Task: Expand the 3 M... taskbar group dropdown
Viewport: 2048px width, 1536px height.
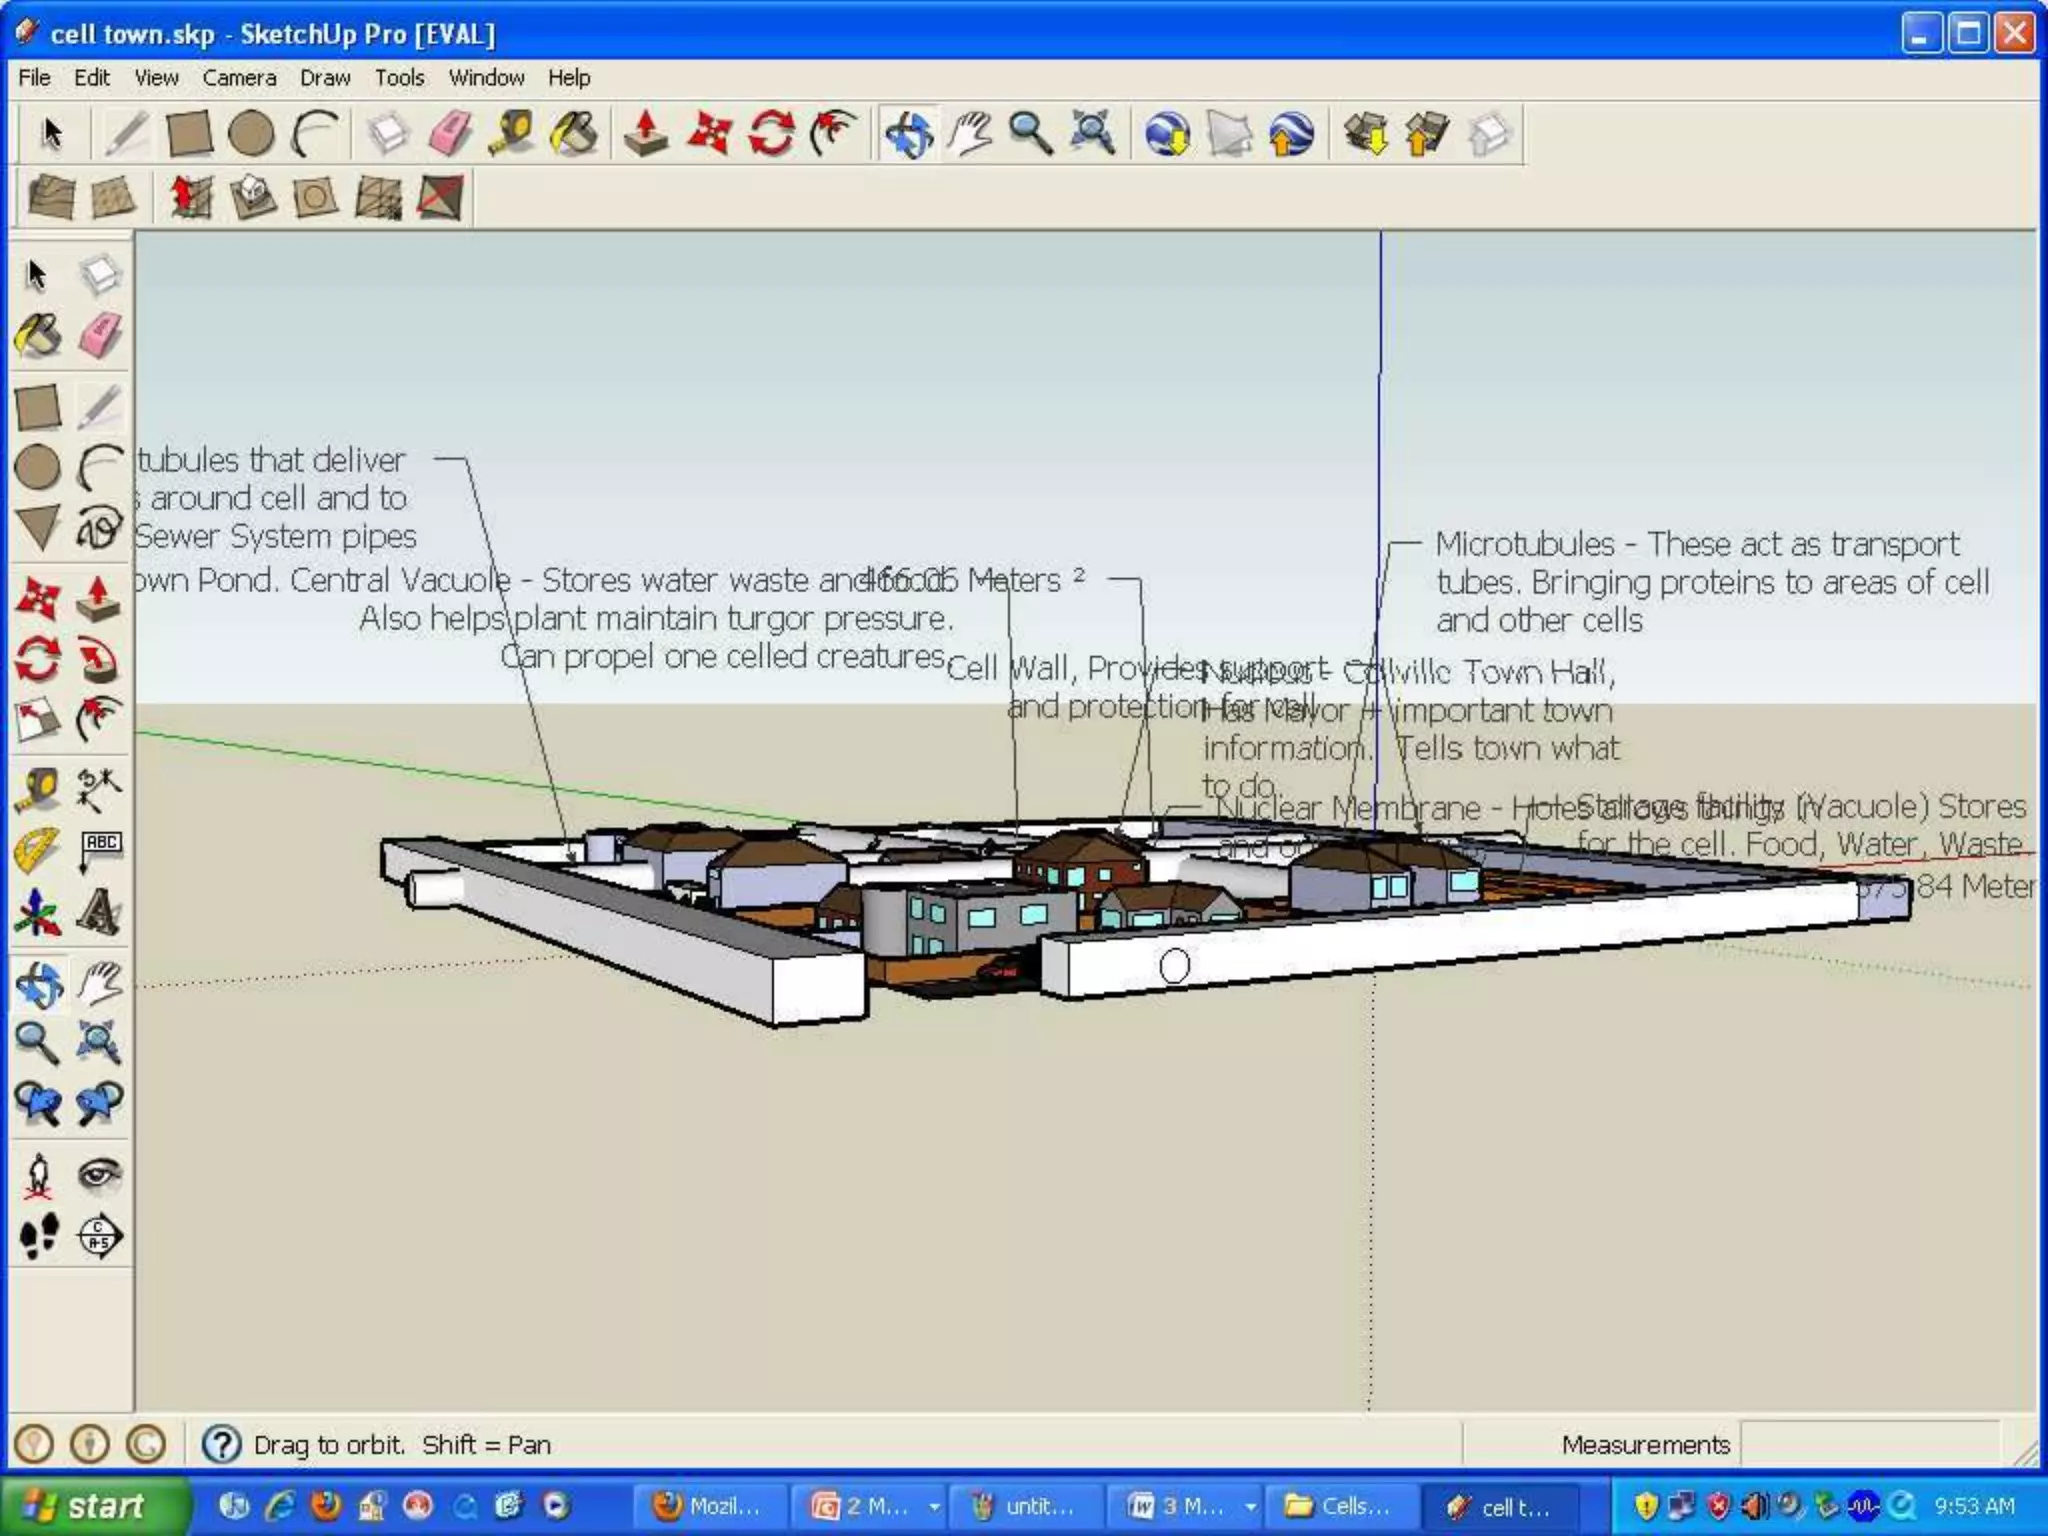Action: [1250, 1506]
